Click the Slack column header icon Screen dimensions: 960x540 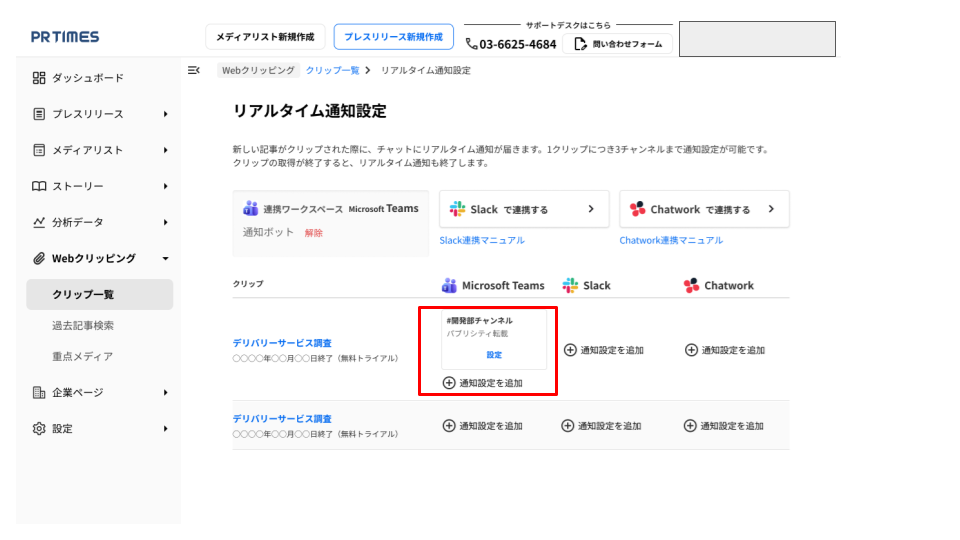[x=570, y=285]
